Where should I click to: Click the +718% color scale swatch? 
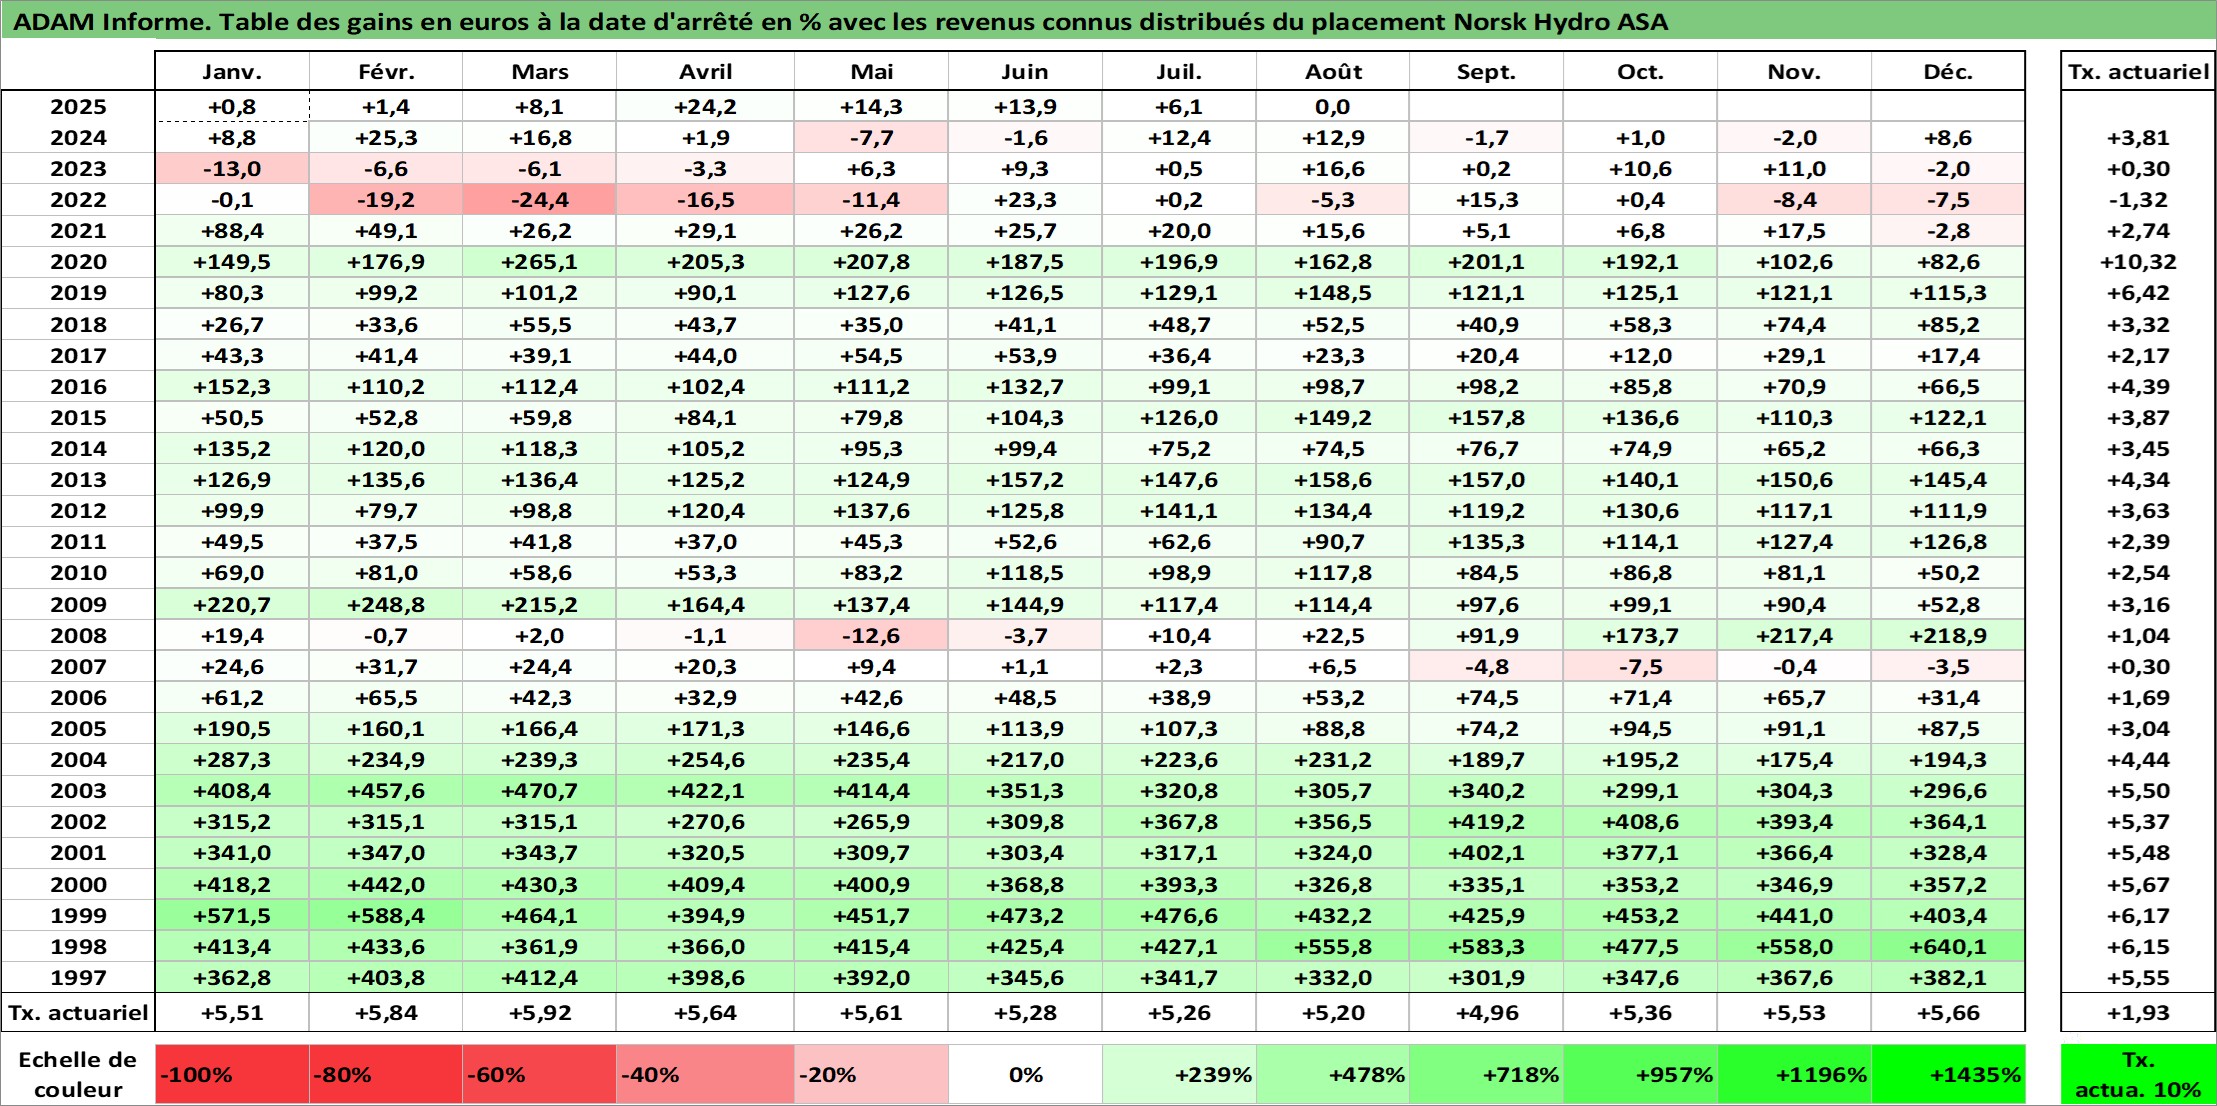[1487, 1075]
